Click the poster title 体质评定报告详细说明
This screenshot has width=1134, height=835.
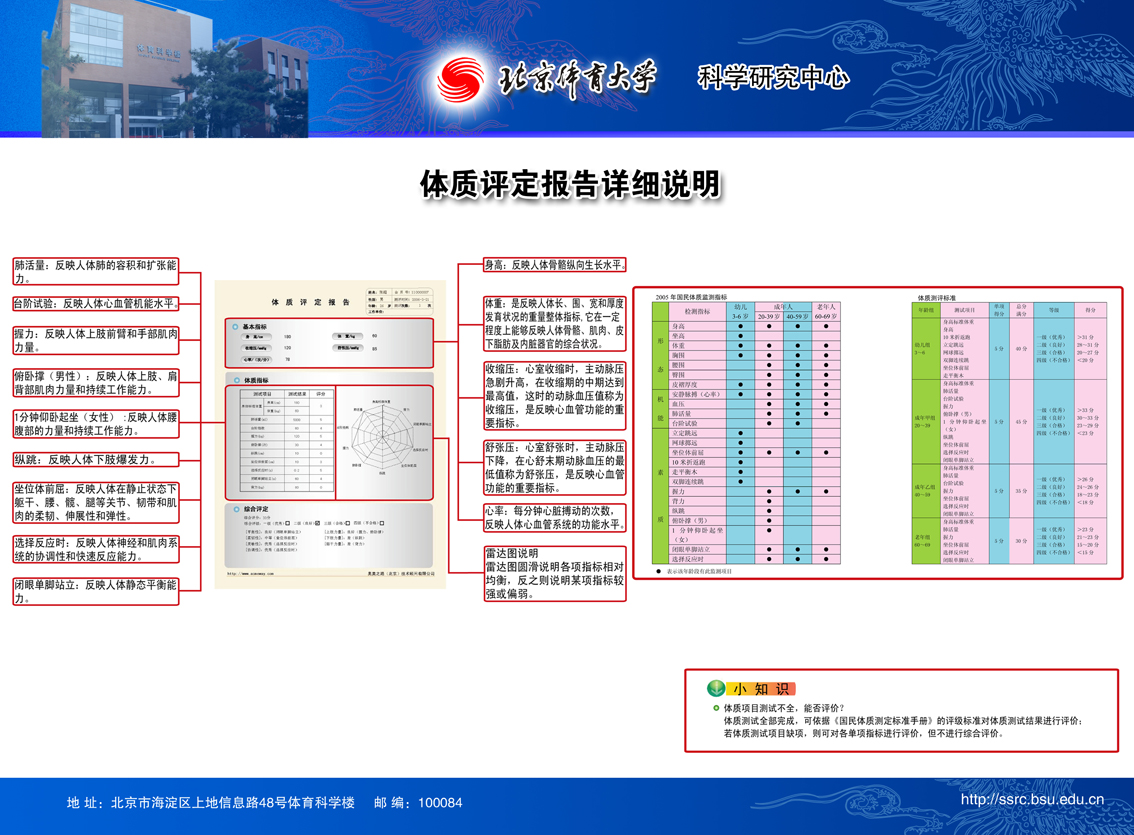pyautogui.click(x=571, y=184)
